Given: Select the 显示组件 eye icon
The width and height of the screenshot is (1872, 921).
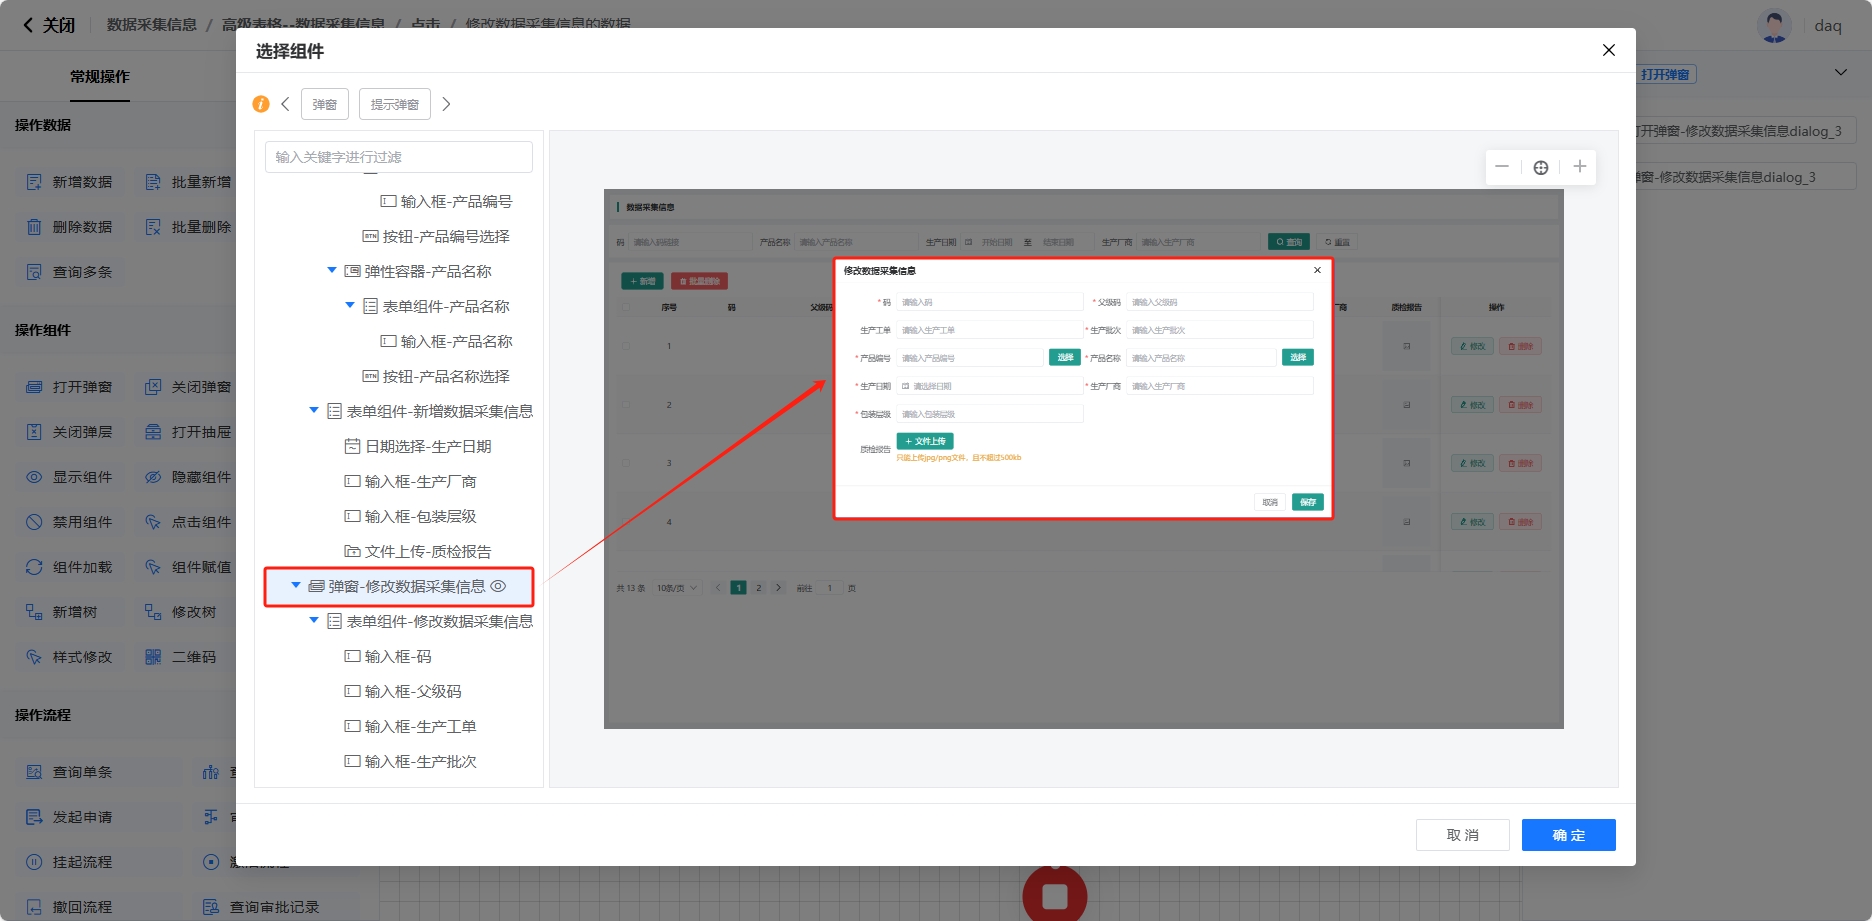Looking at the screenshot, I should (x=34, y=477).
